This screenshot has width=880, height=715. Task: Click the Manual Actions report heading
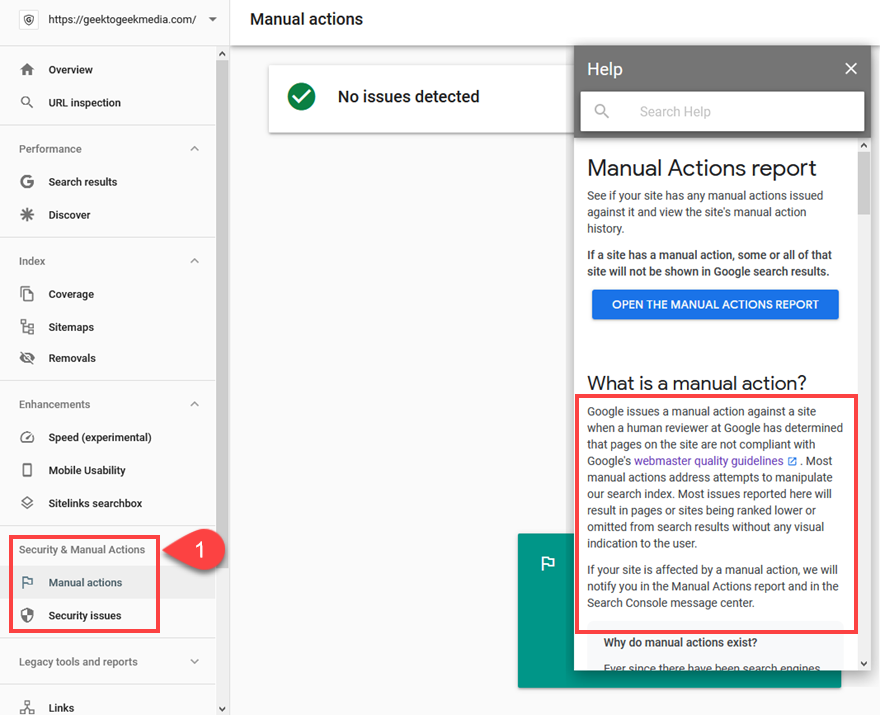coord(702,168)
